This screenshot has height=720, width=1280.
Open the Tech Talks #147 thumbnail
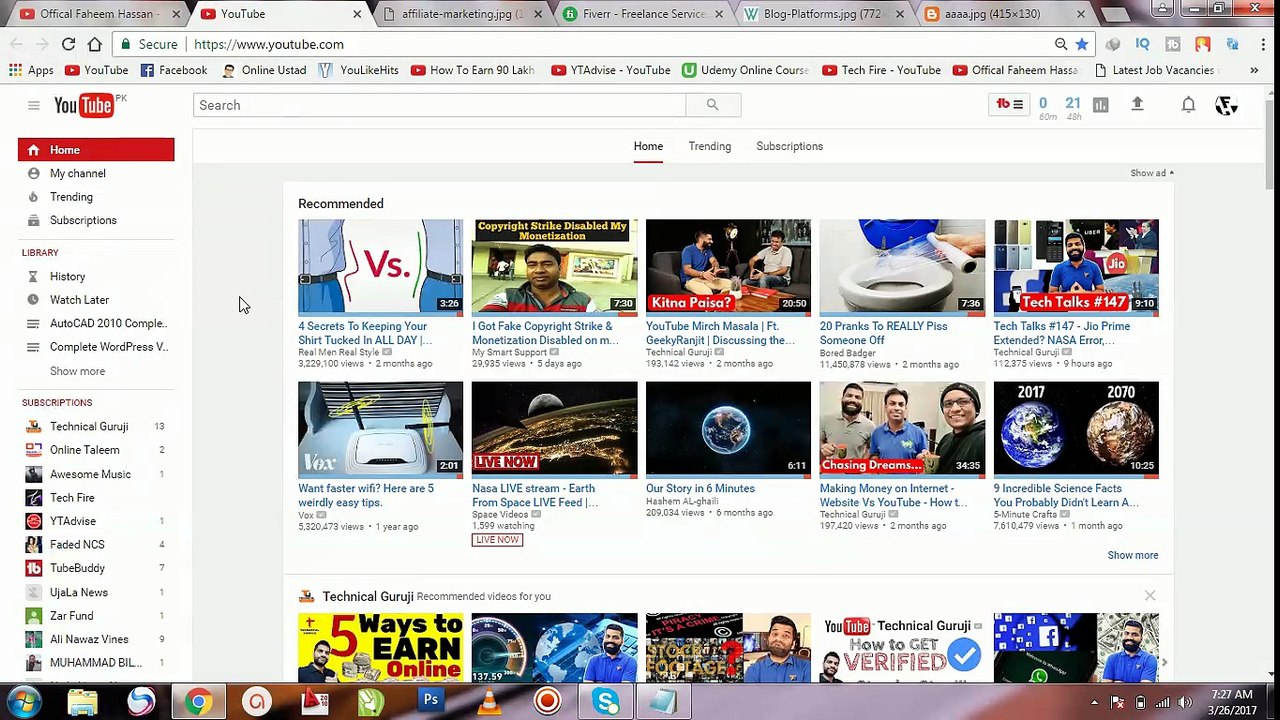pos(1076,266)
